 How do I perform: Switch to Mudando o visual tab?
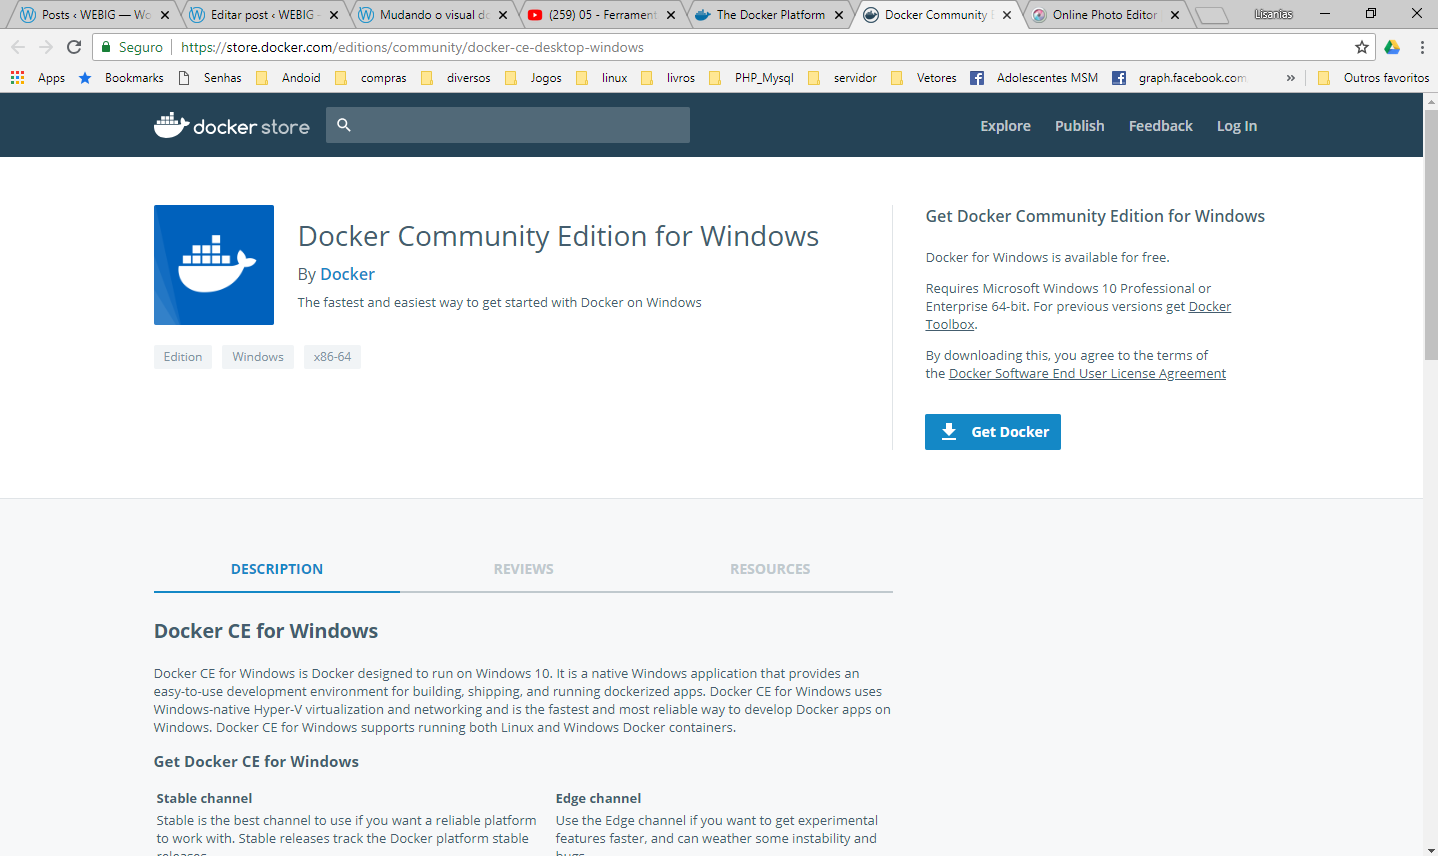[431, 14]
